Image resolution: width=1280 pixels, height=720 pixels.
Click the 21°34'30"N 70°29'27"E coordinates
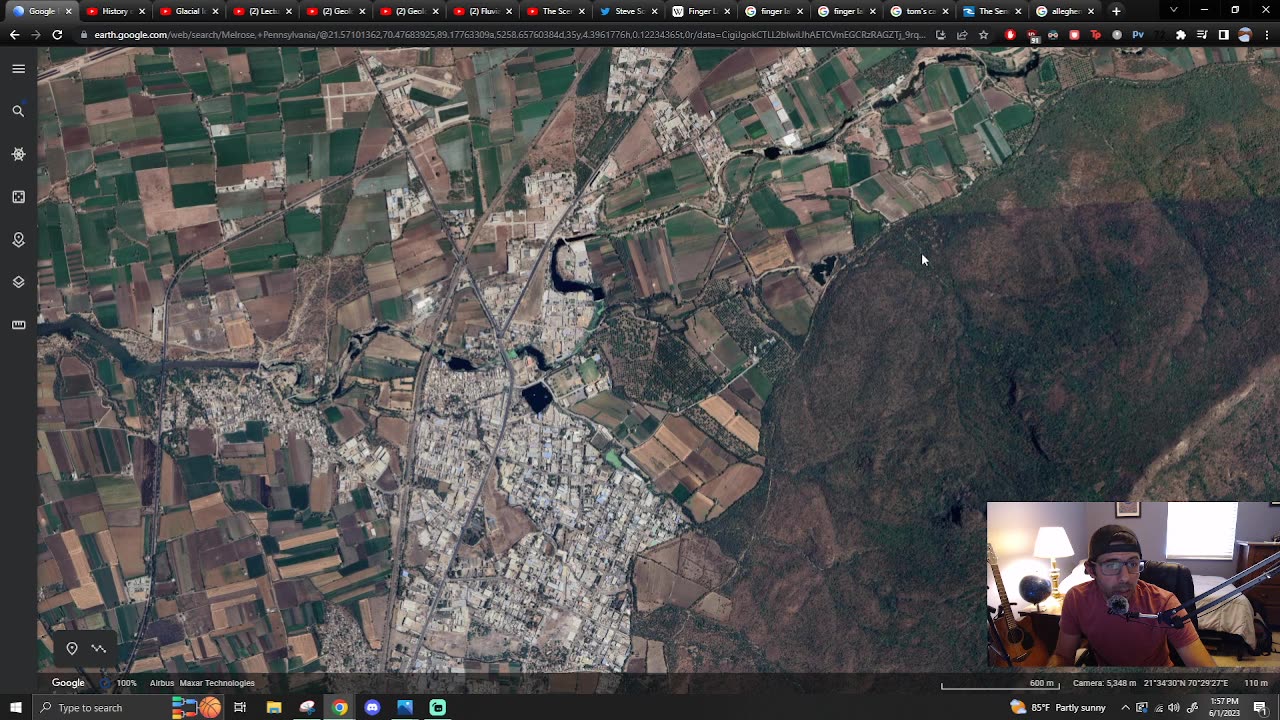pos(1185,683)
